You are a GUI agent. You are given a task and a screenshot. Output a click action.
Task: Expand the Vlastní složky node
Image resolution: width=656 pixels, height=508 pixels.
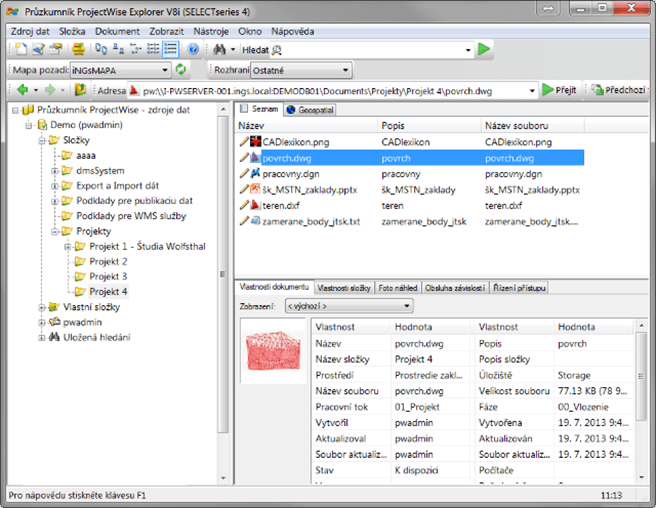(41, 308)
